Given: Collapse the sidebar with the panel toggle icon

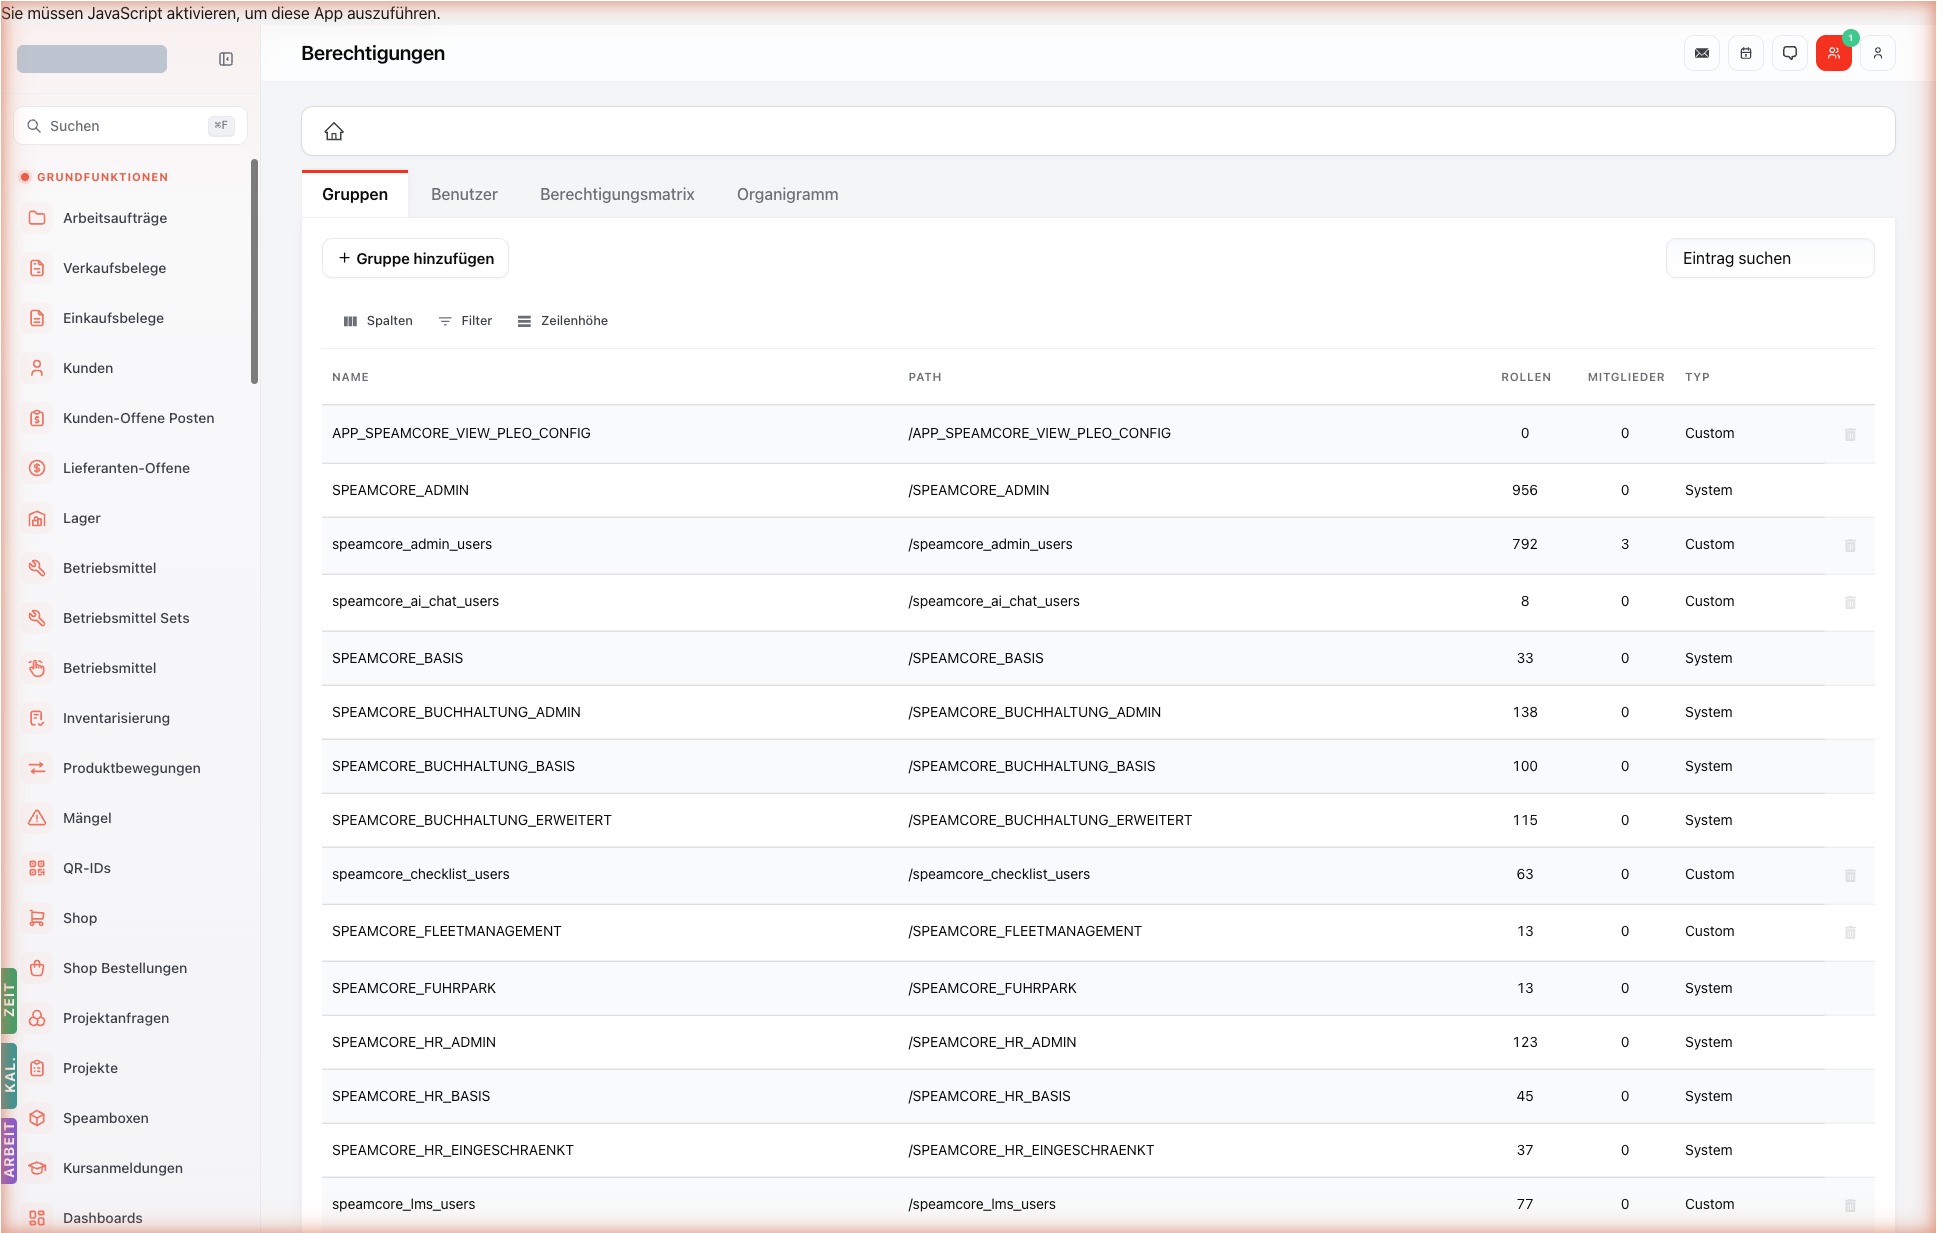Looking at the screenshot, I should 226,59.
